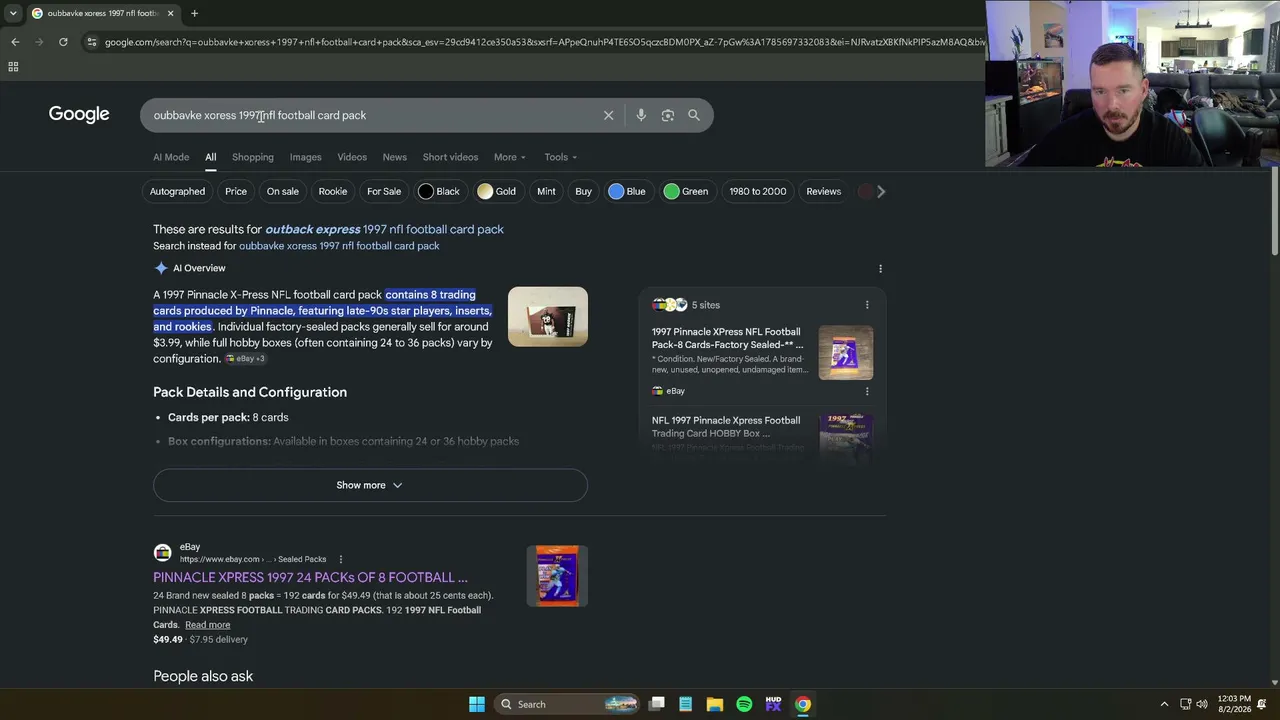The image size is (1280, 720).
Task: Open the Videos tab
Action: tap(352, 157)
